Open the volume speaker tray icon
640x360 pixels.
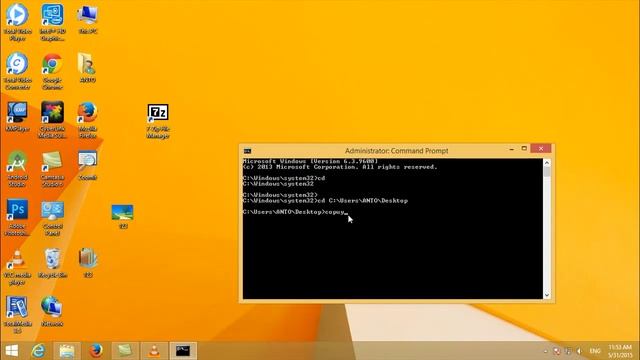click(579, 351)
